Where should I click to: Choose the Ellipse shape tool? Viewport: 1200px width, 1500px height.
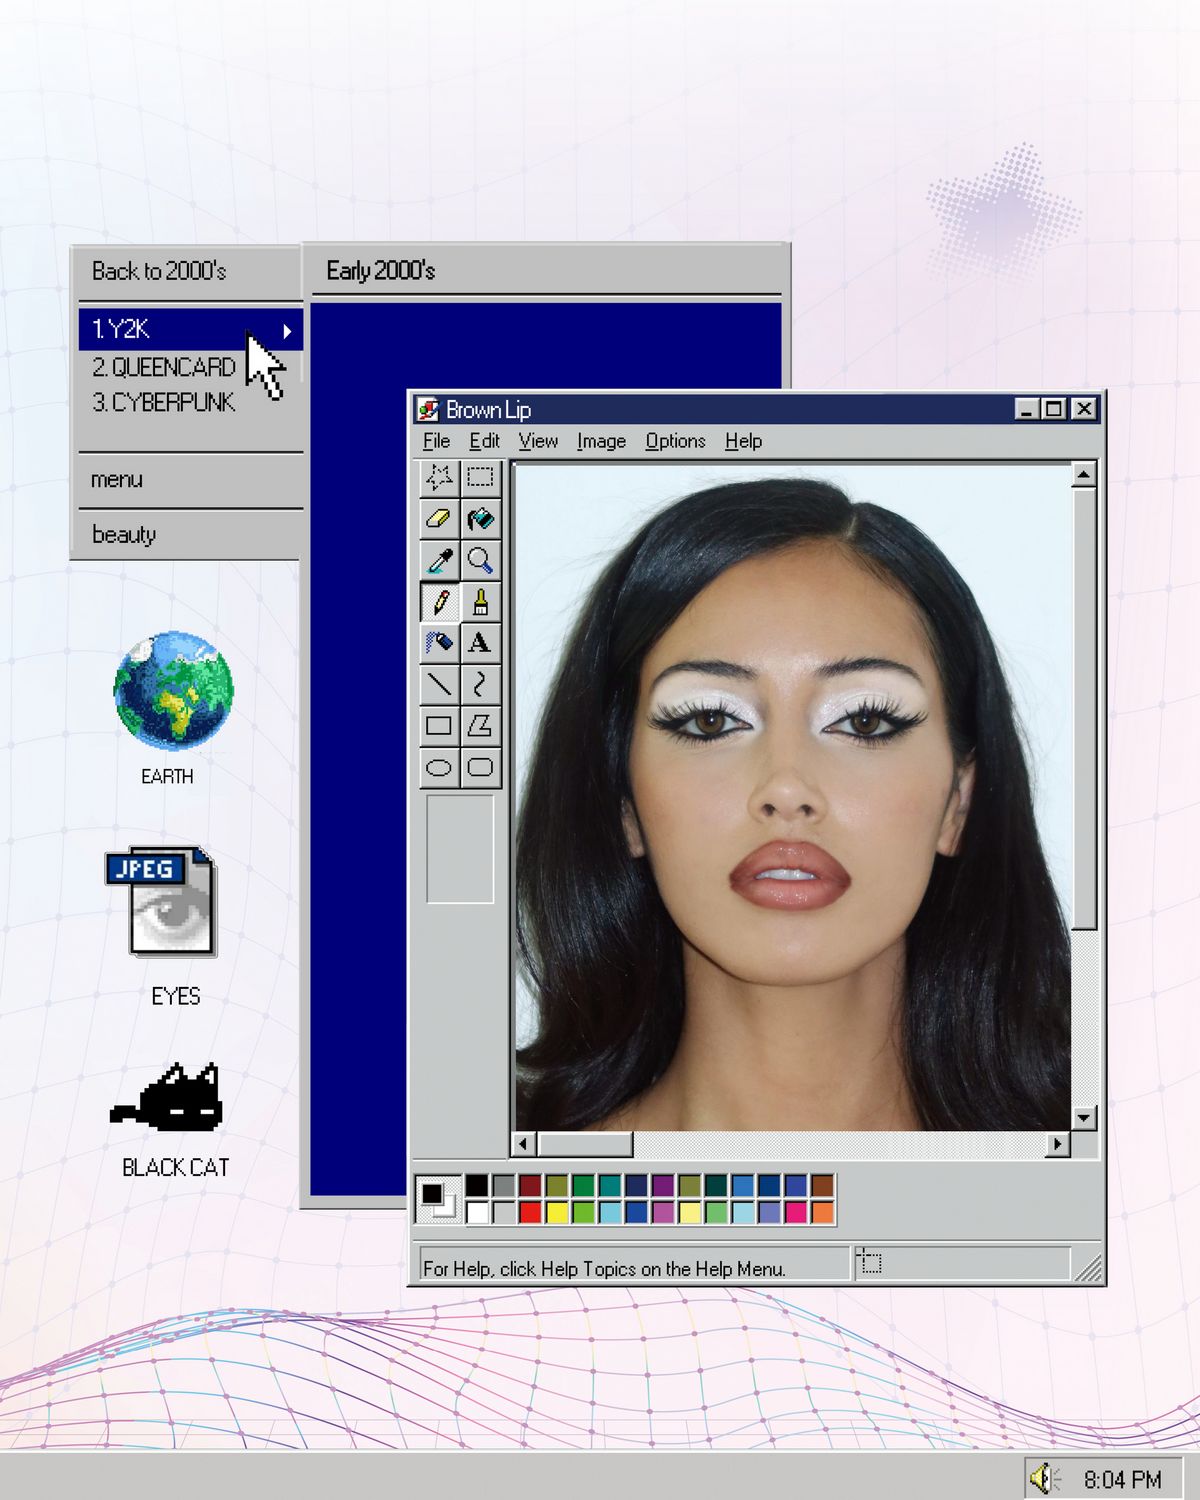[439, 768]
